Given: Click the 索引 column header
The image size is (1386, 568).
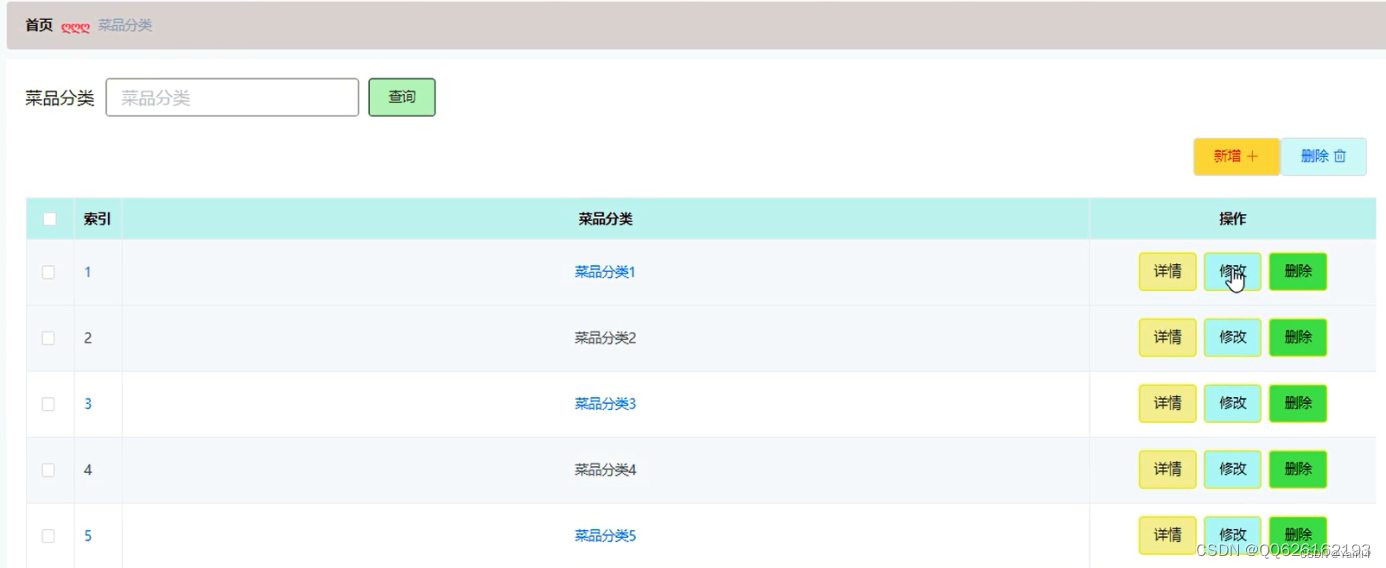Looking at the screenshot, I should [x=97, y=219].
